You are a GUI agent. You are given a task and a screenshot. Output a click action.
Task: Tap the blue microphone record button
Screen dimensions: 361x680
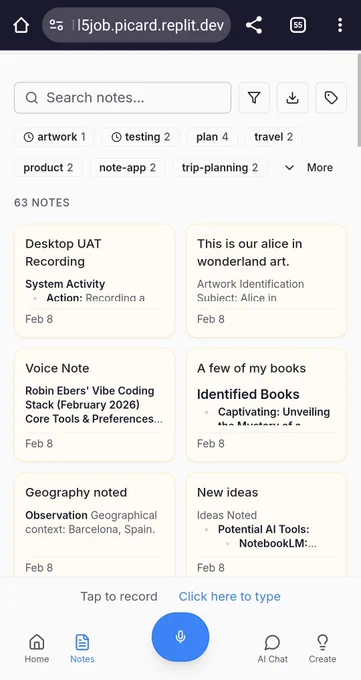tap(180, 637)
